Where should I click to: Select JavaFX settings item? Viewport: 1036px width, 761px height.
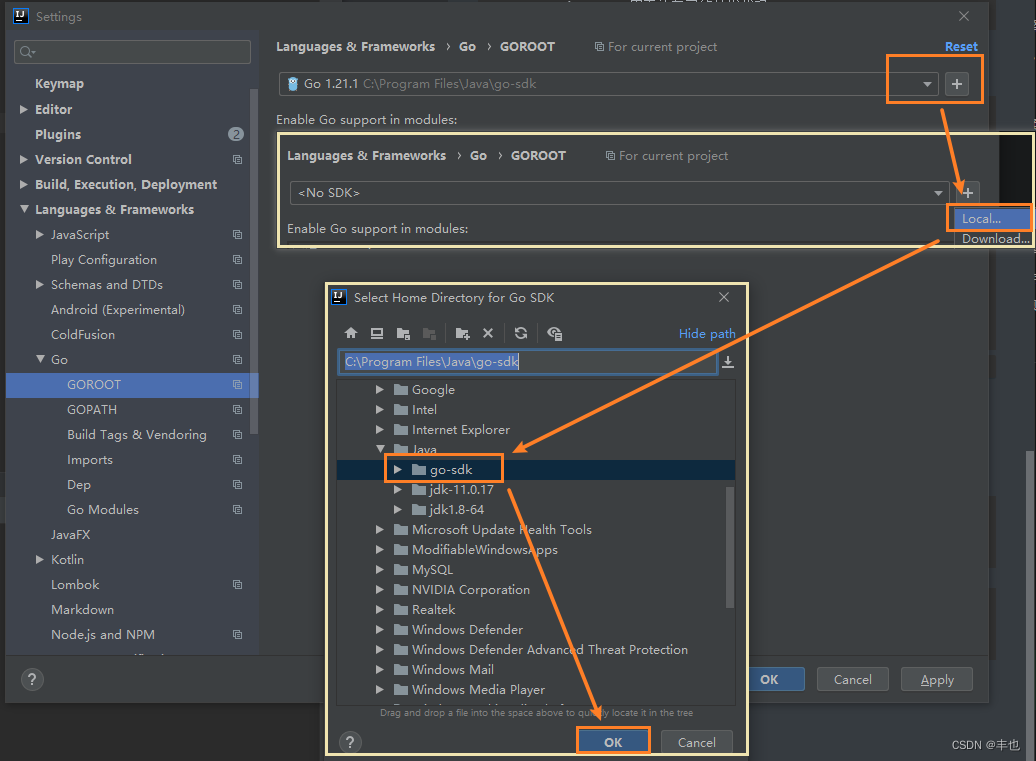pos(71,534)
